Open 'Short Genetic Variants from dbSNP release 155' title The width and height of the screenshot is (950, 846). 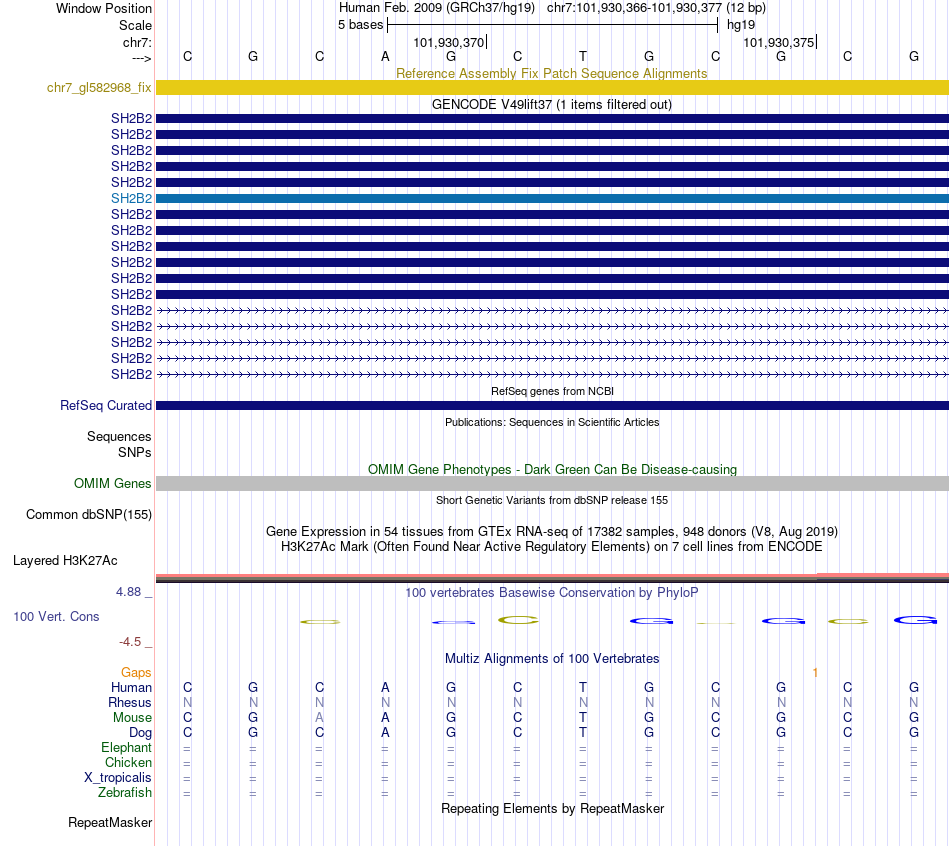point(552,501)
